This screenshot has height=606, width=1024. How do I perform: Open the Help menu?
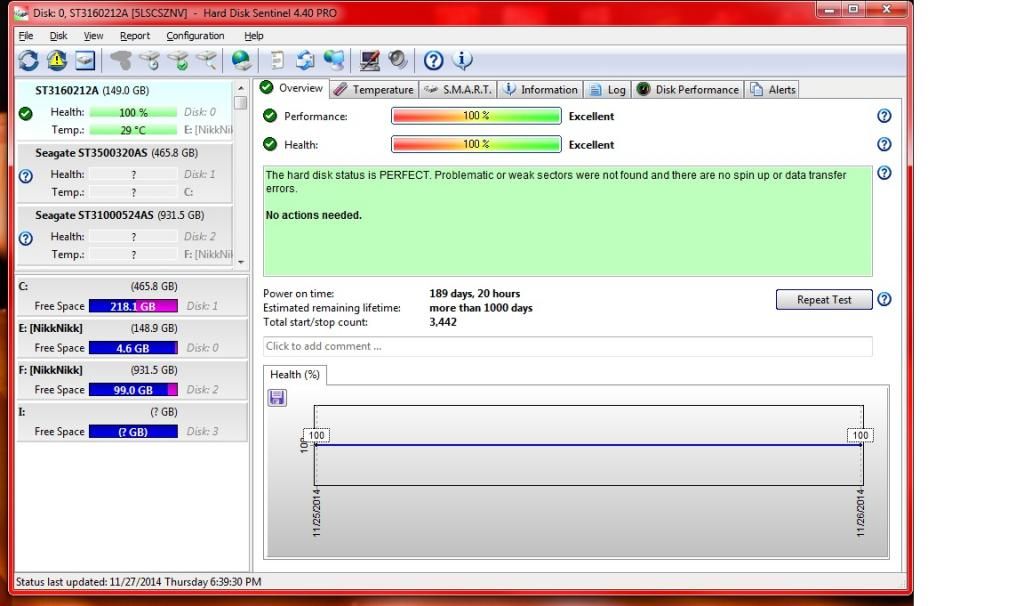253,36
